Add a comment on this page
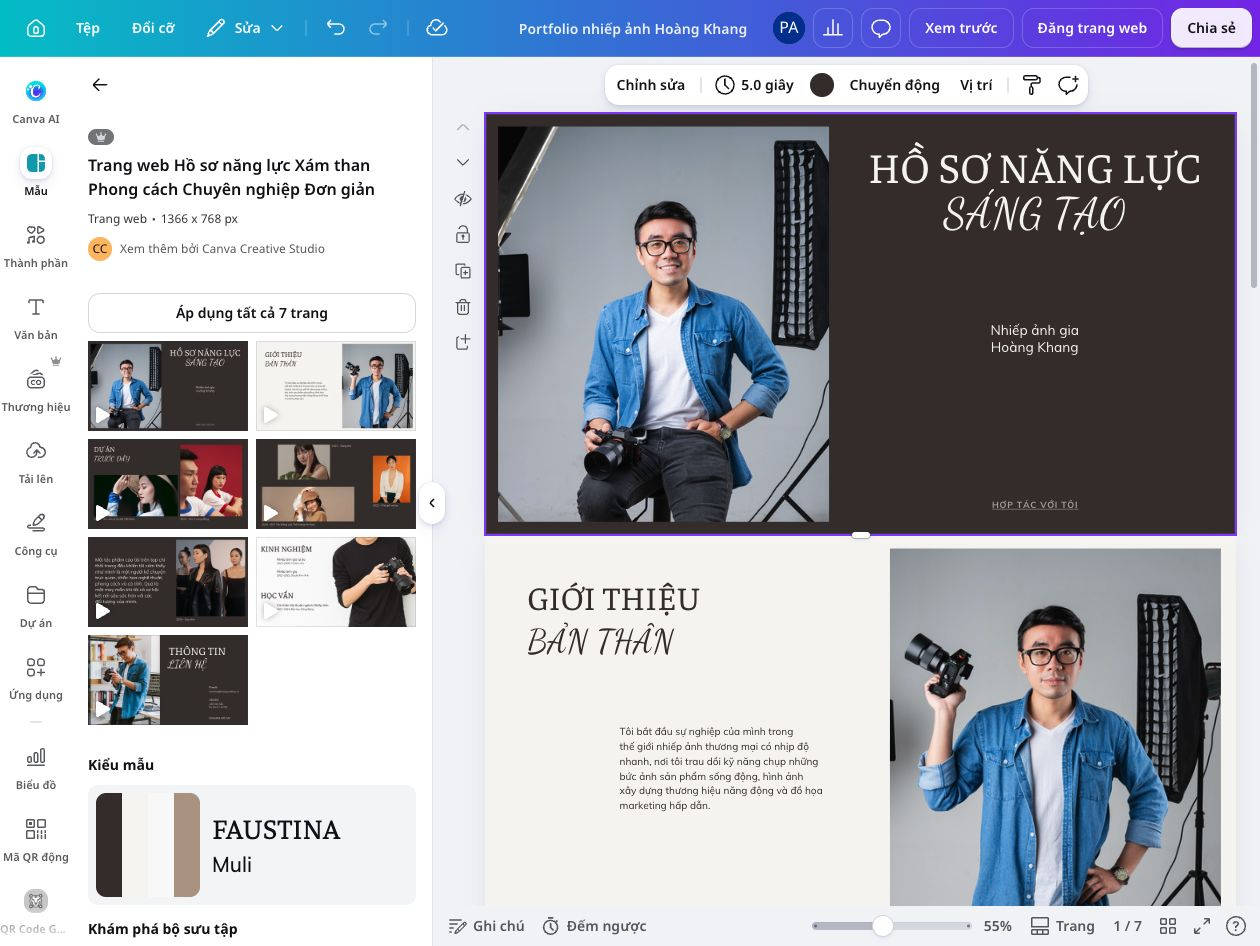Image resolution: width=1260 pixels, height=946 pixels. [x=1068, y=85]
